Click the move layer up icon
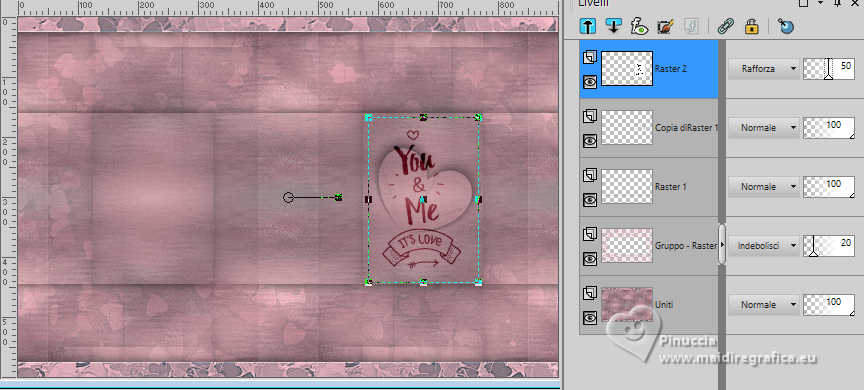 [587, 26]
